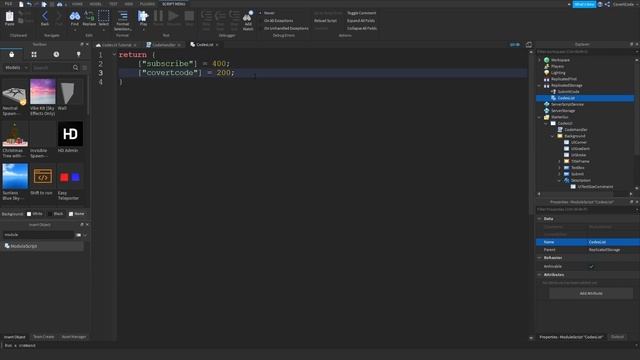This screenshot has width=640, height=360.
Task: Click the share icon at top right
Action: [x=607, y=4]
